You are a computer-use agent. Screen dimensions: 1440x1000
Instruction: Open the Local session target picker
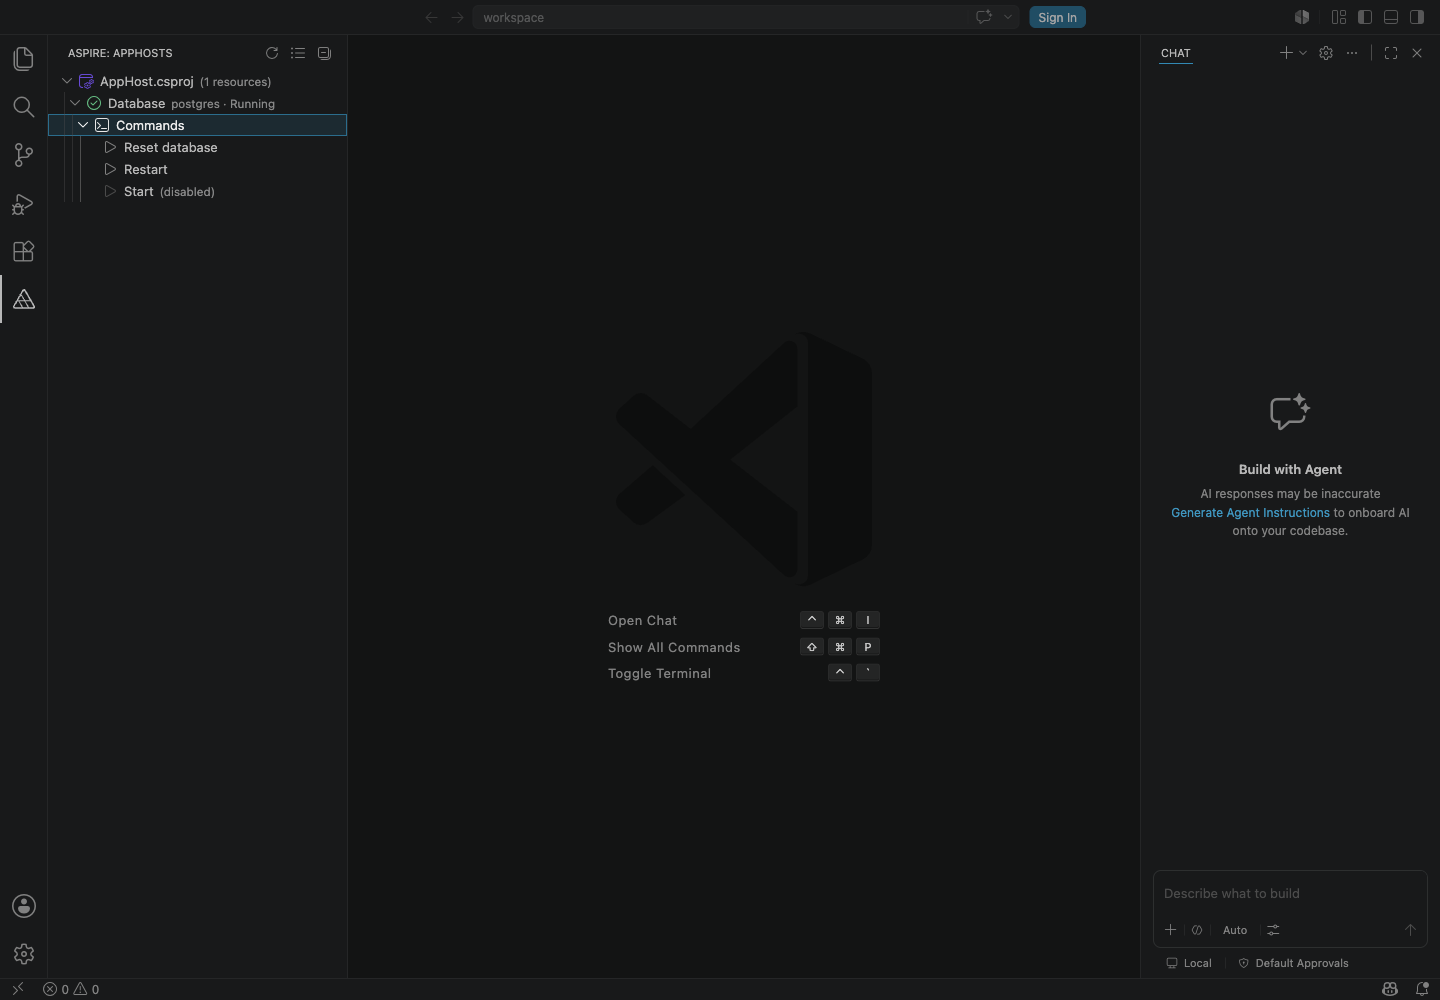pyautogui.click(x=1189, y=963)
